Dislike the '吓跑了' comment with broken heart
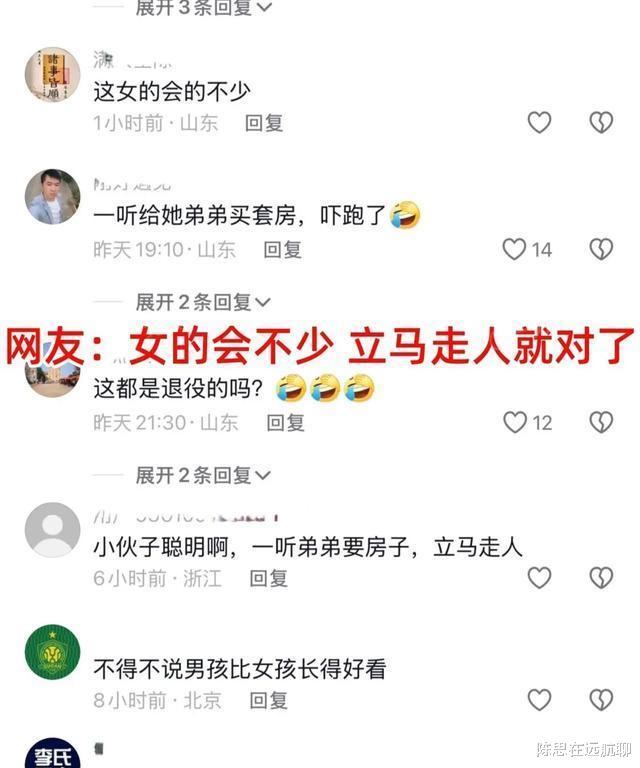The height and width of the screenshot is (768, 640). (601, 249)
